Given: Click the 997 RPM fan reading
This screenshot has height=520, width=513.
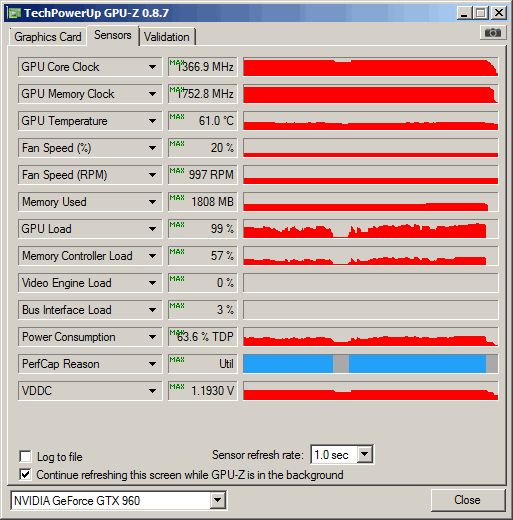Looking at the screenshot, I should click(x=203, y=175).
